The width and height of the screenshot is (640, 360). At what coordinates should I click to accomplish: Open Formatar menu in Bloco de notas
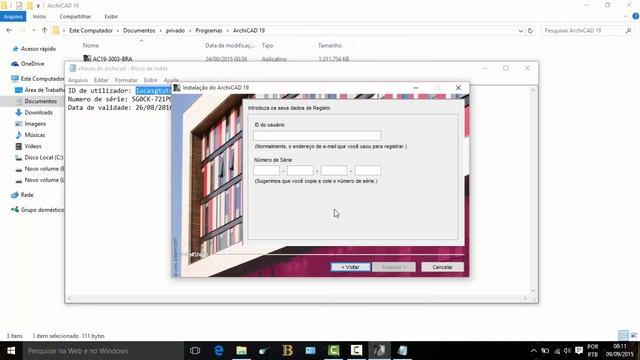(126, 80)
